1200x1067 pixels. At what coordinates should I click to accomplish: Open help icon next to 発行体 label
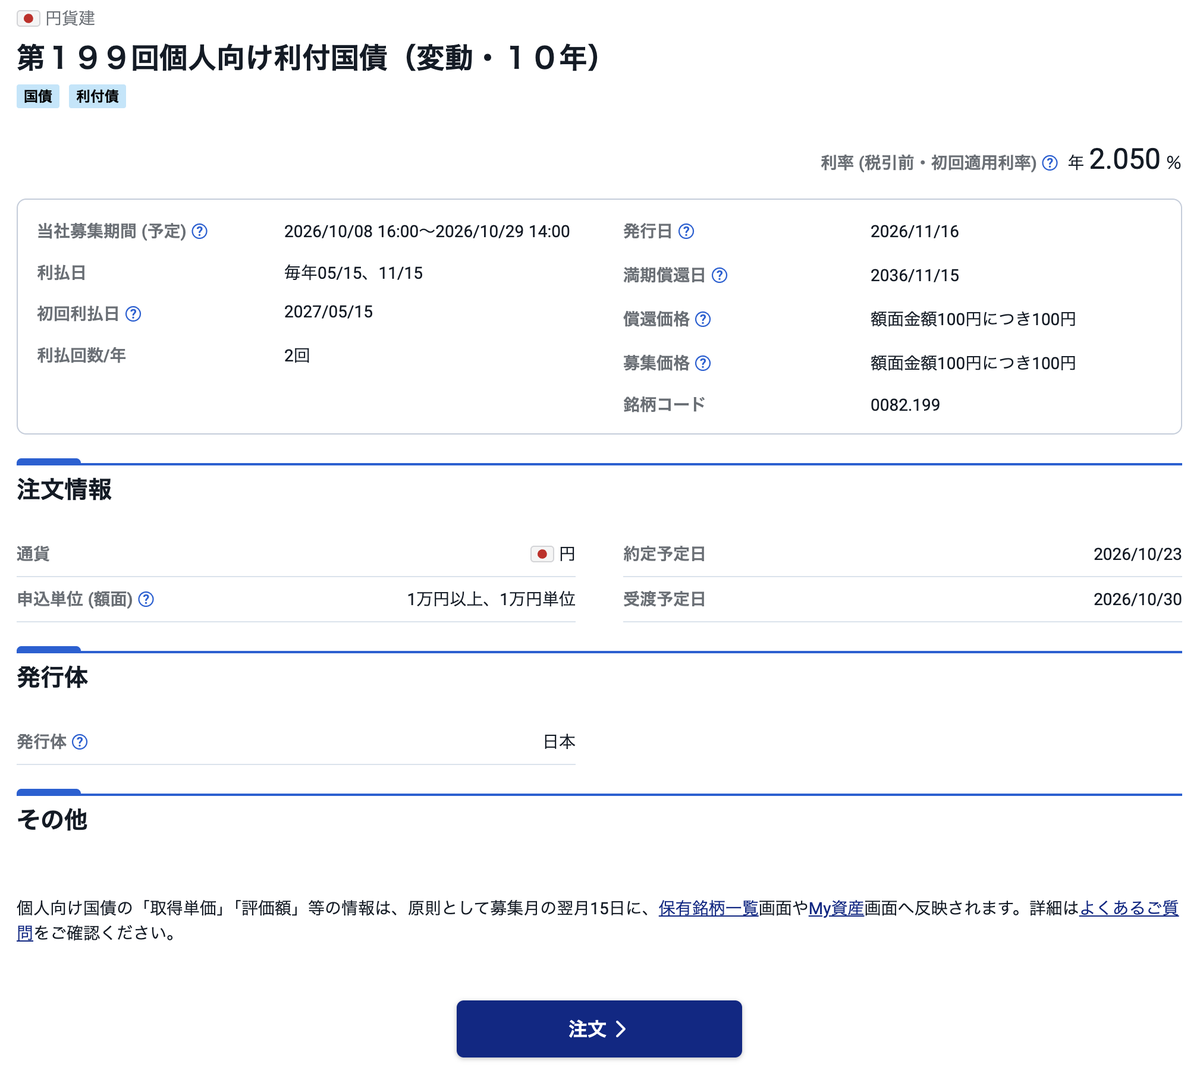click(x=80, y=742)
